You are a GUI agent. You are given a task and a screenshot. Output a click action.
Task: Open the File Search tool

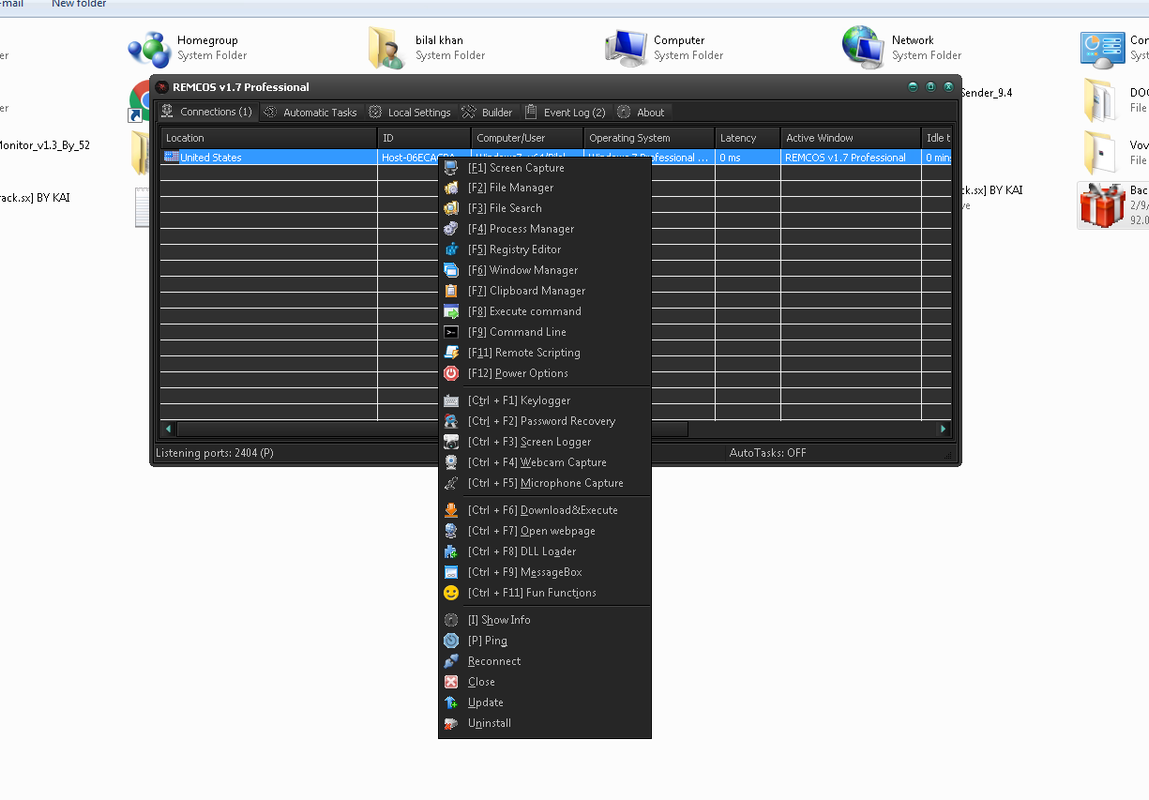point(507,208)
